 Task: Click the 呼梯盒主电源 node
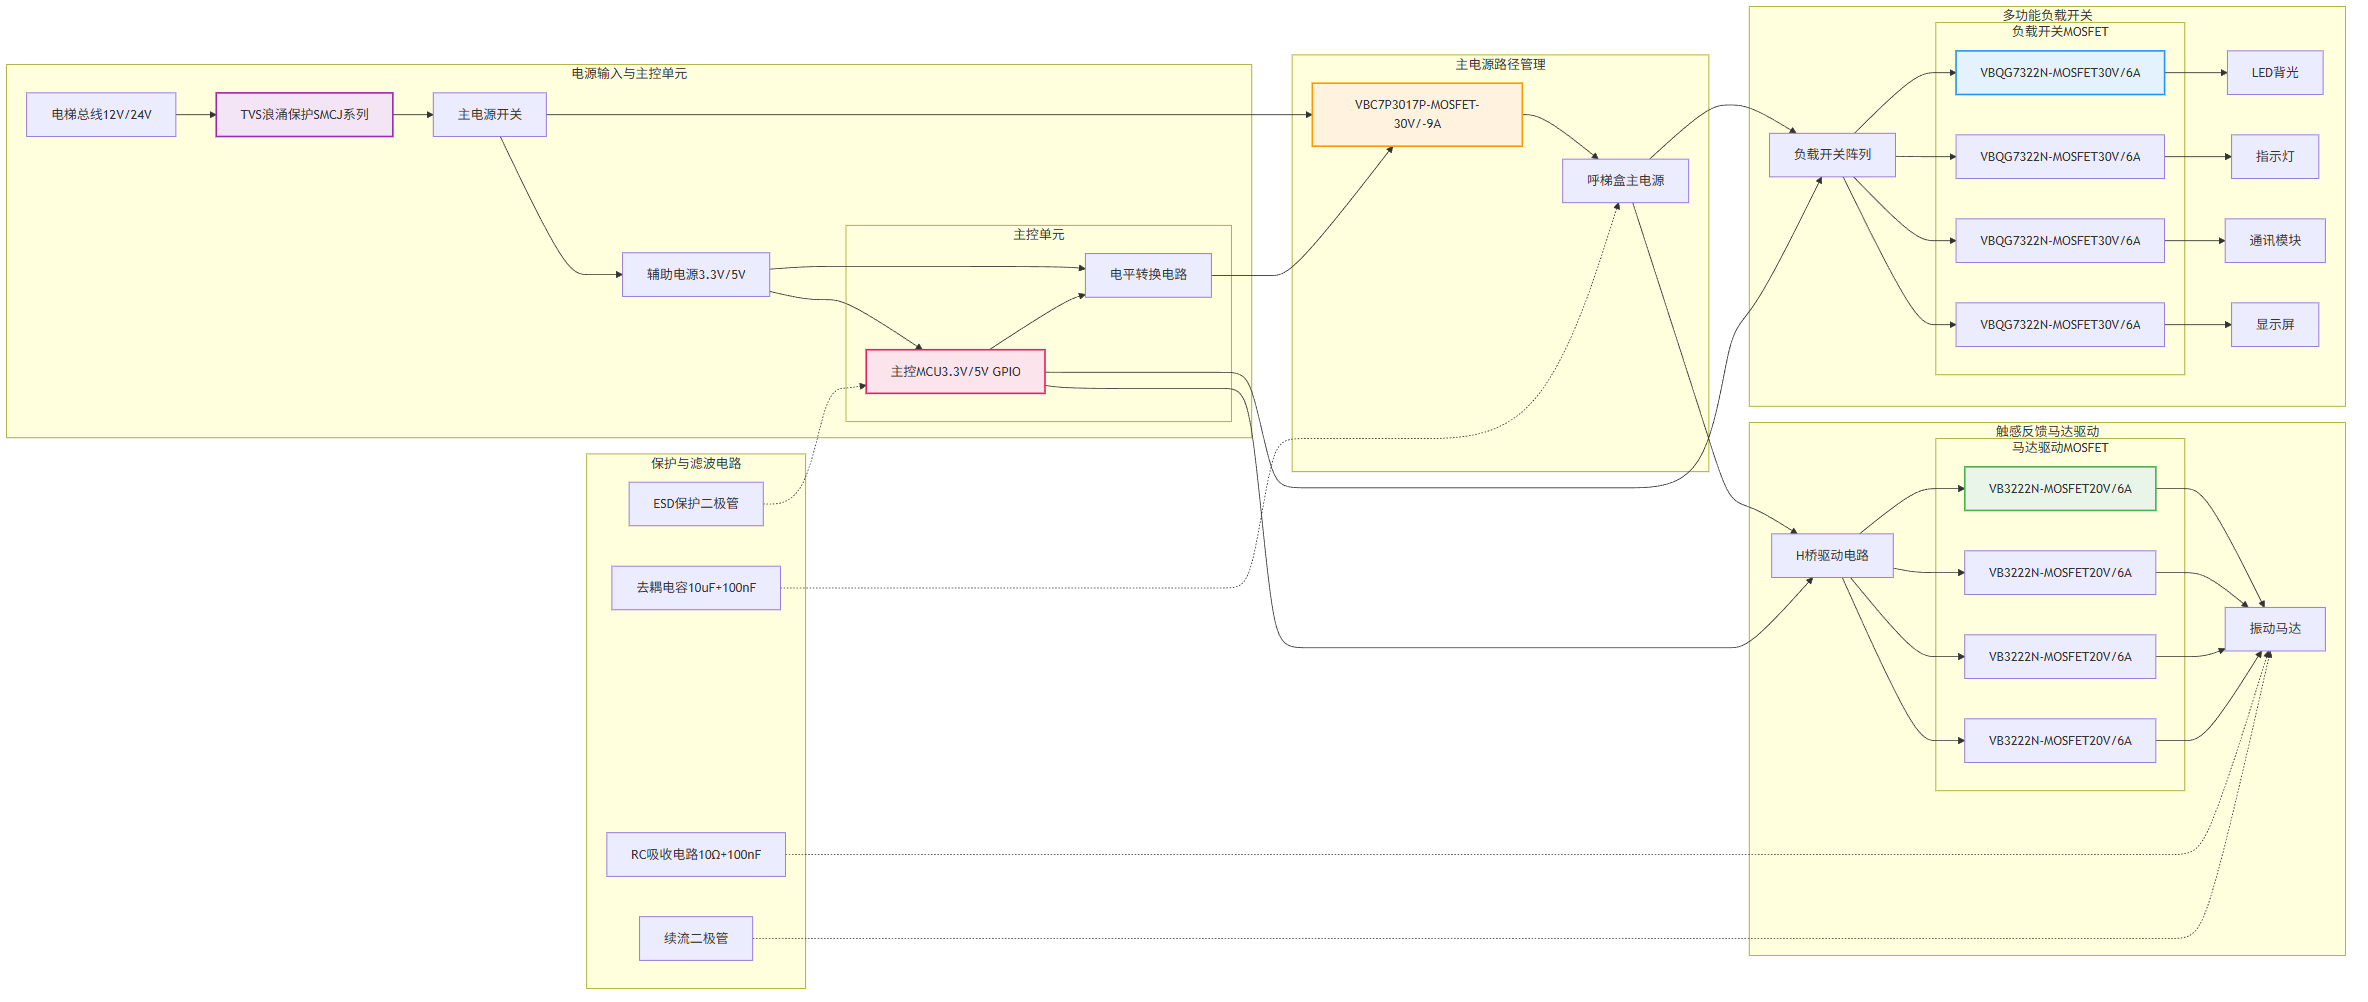(1625, 181)
